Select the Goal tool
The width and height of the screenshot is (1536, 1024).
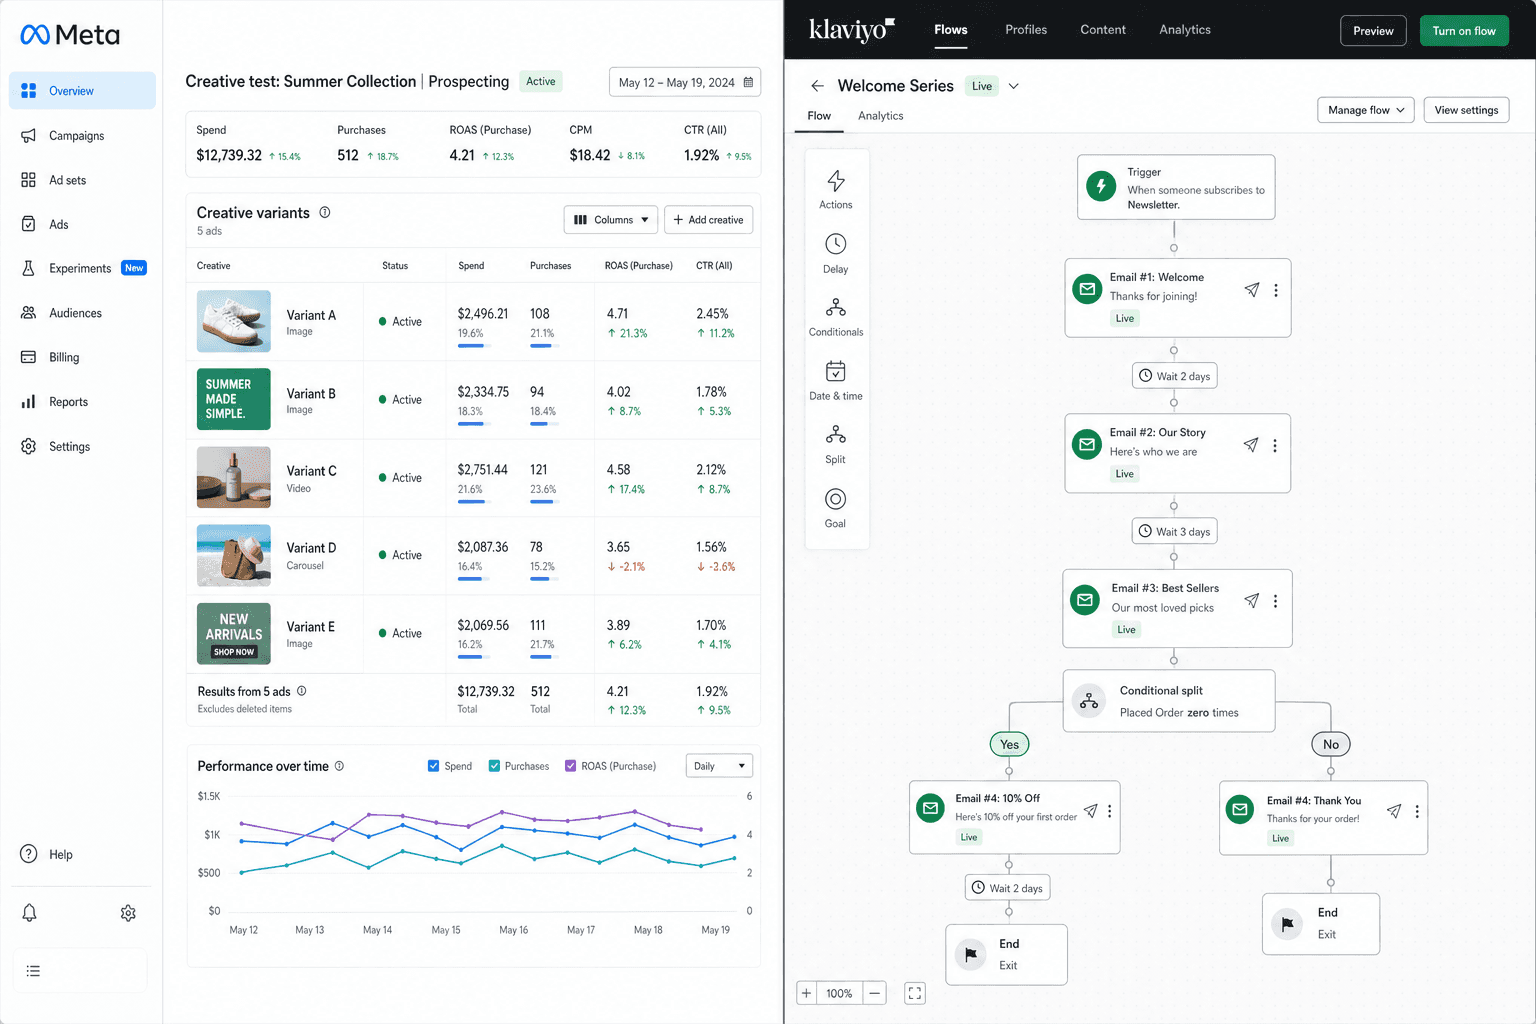click(x=836, y=508)
